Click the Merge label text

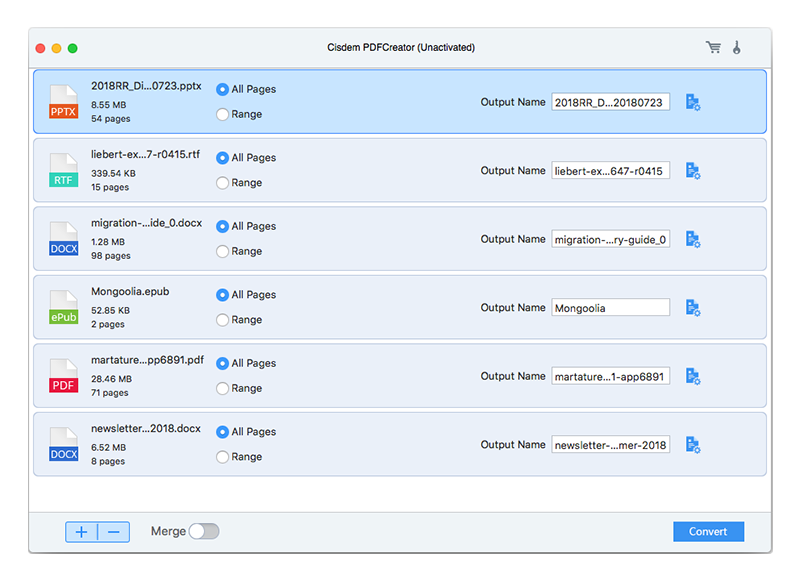coord(168,532)
